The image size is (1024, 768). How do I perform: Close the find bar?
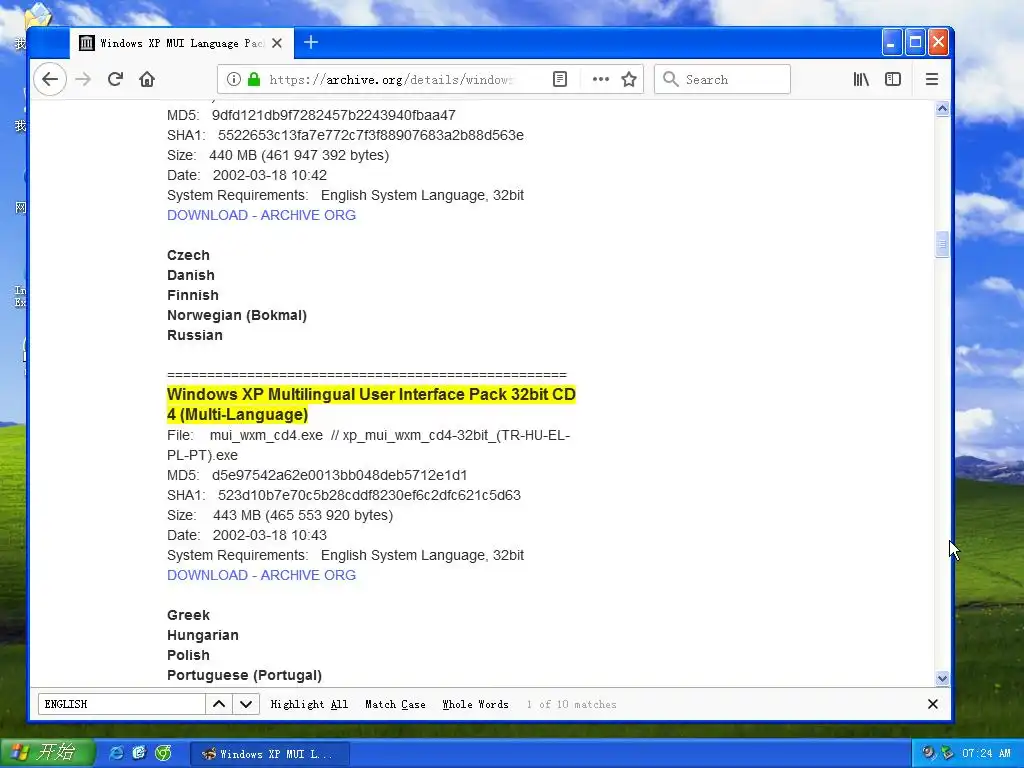click(x=933, y=704)
